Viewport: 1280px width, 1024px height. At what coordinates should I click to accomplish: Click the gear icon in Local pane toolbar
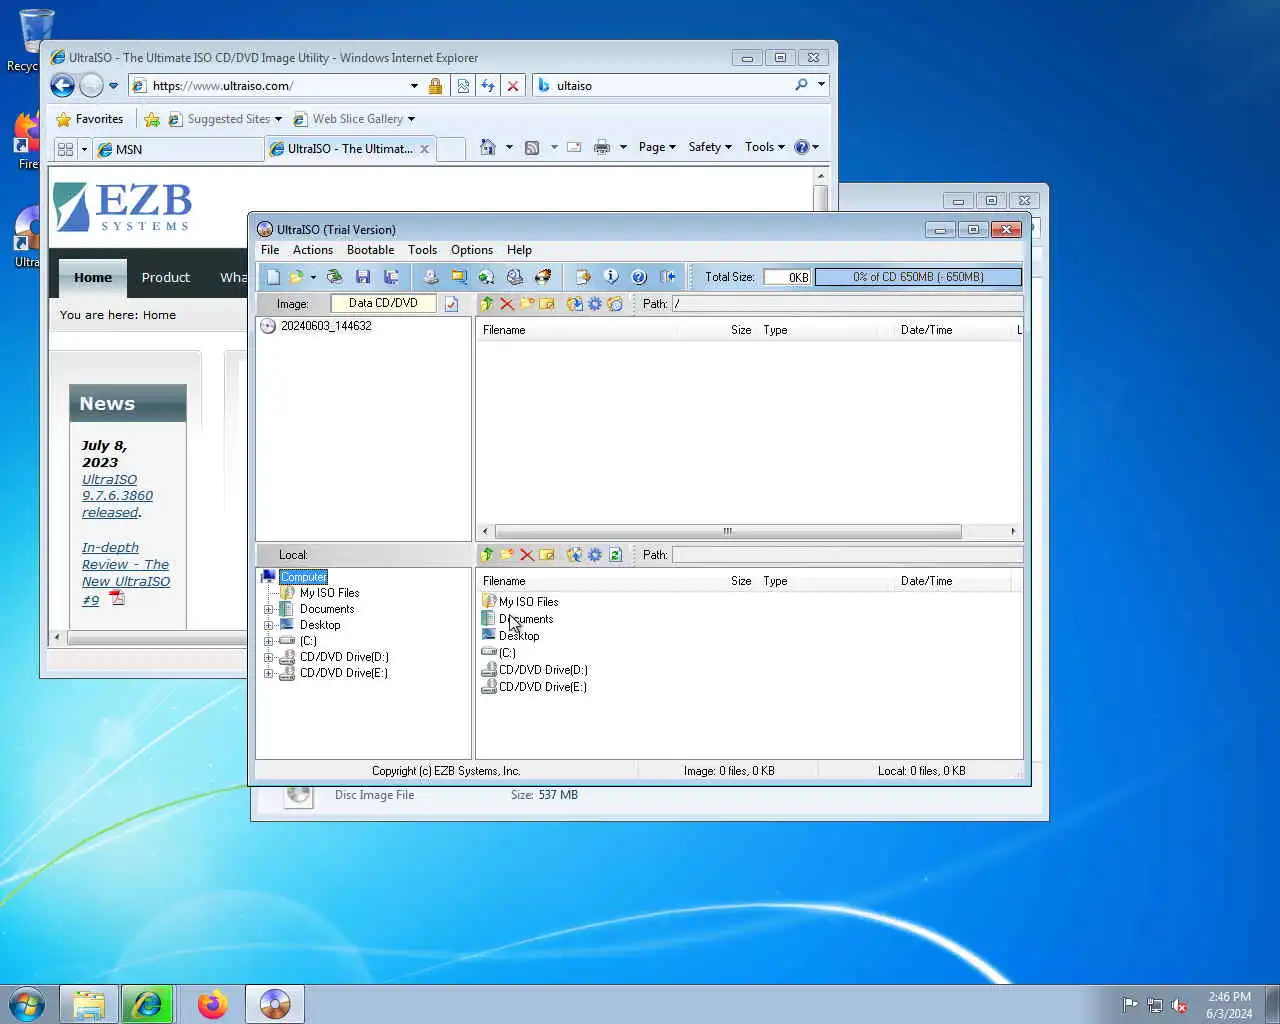point(595,555)
